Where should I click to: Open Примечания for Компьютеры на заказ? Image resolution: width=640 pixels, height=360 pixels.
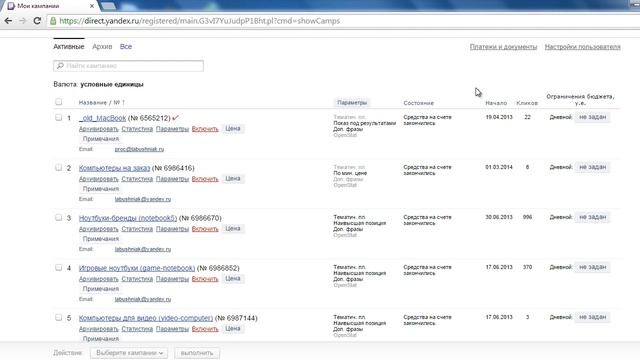tap(101, 189)
